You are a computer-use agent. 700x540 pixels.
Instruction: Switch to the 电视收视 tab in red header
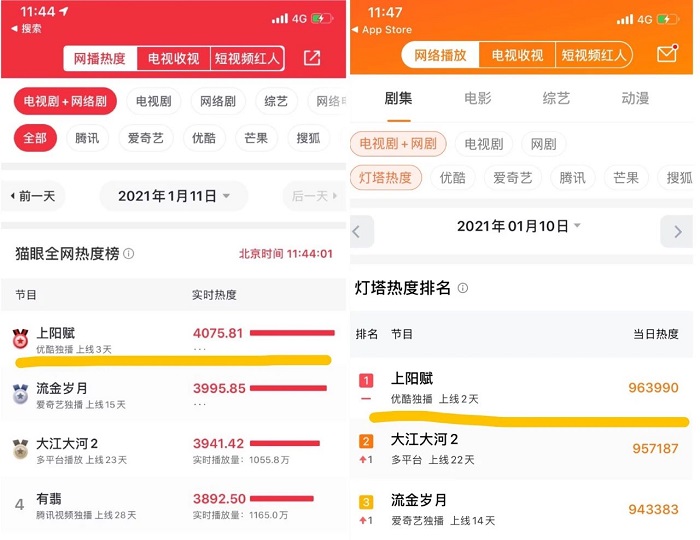(173, 58)
